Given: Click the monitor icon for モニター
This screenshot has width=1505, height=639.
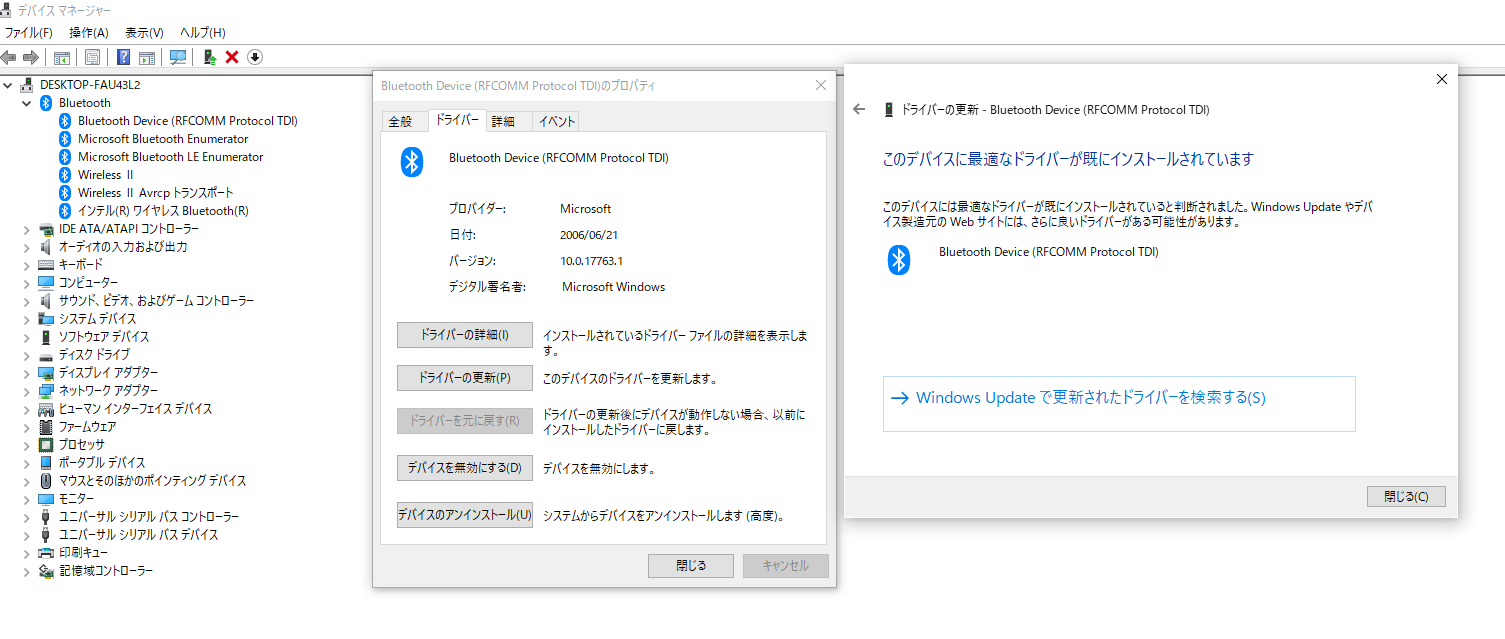Looking at the screenshot, I should [x=46, y=499].
